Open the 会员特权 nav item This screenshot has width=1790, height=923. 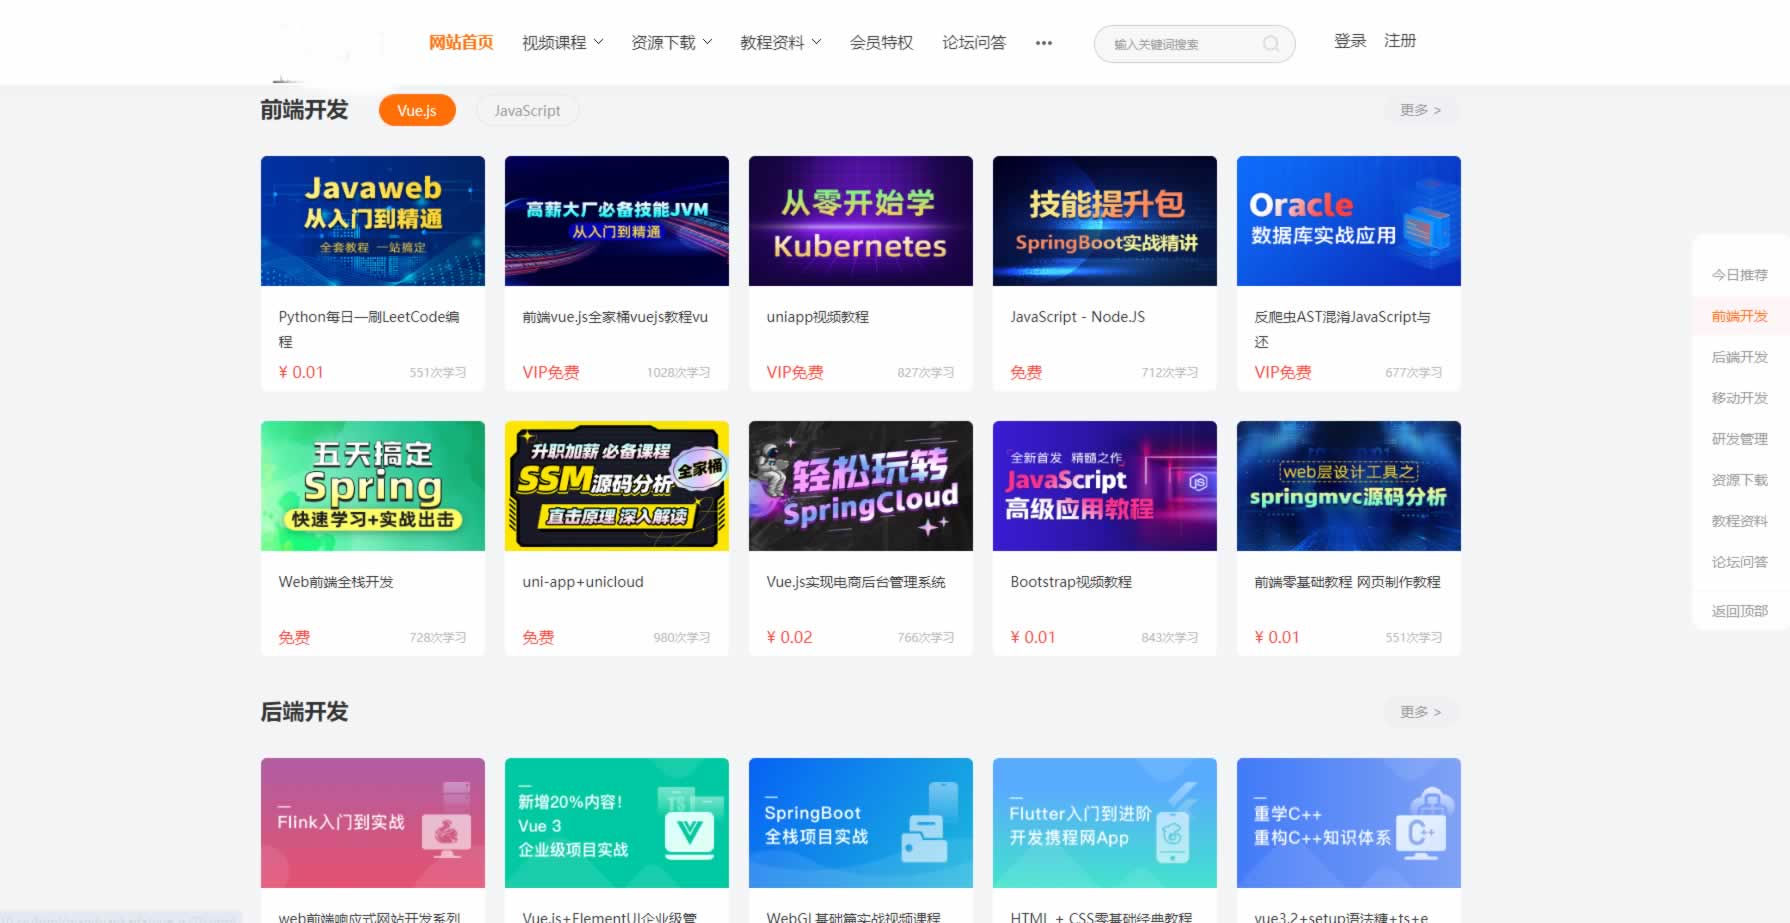pos(881,43)
